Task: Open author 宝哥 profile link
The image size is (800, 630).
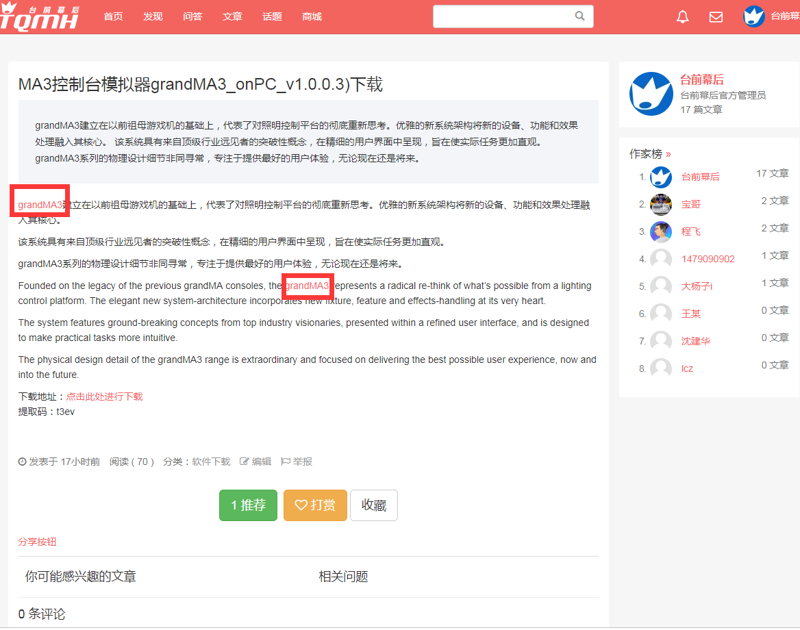Action: 691,204
